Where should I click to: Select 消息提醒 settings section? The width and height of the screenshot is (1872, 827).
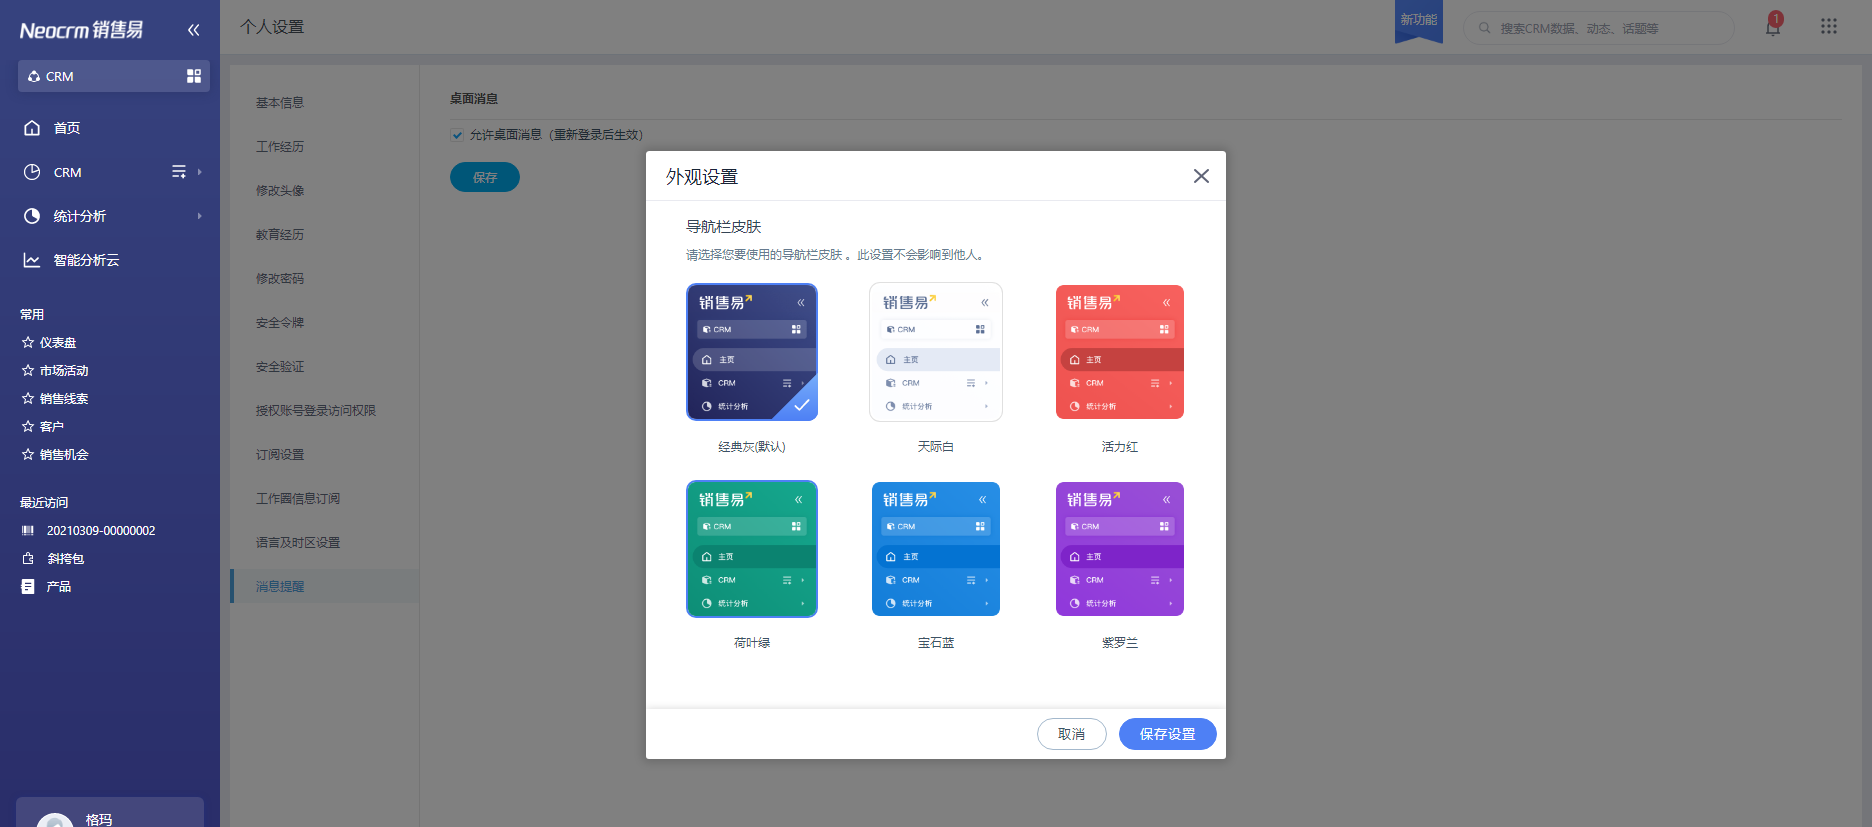[x=325, y=586]
